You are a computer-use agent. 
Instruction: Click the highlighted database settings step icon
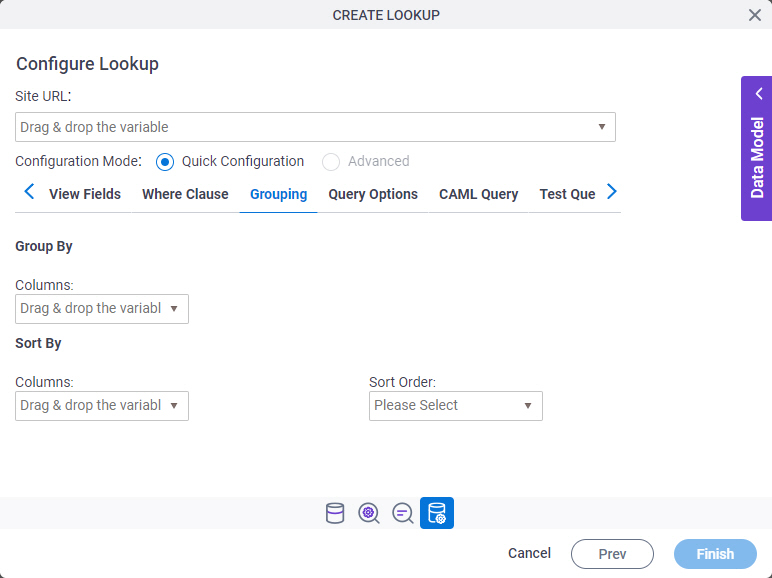tap(437, 513)
